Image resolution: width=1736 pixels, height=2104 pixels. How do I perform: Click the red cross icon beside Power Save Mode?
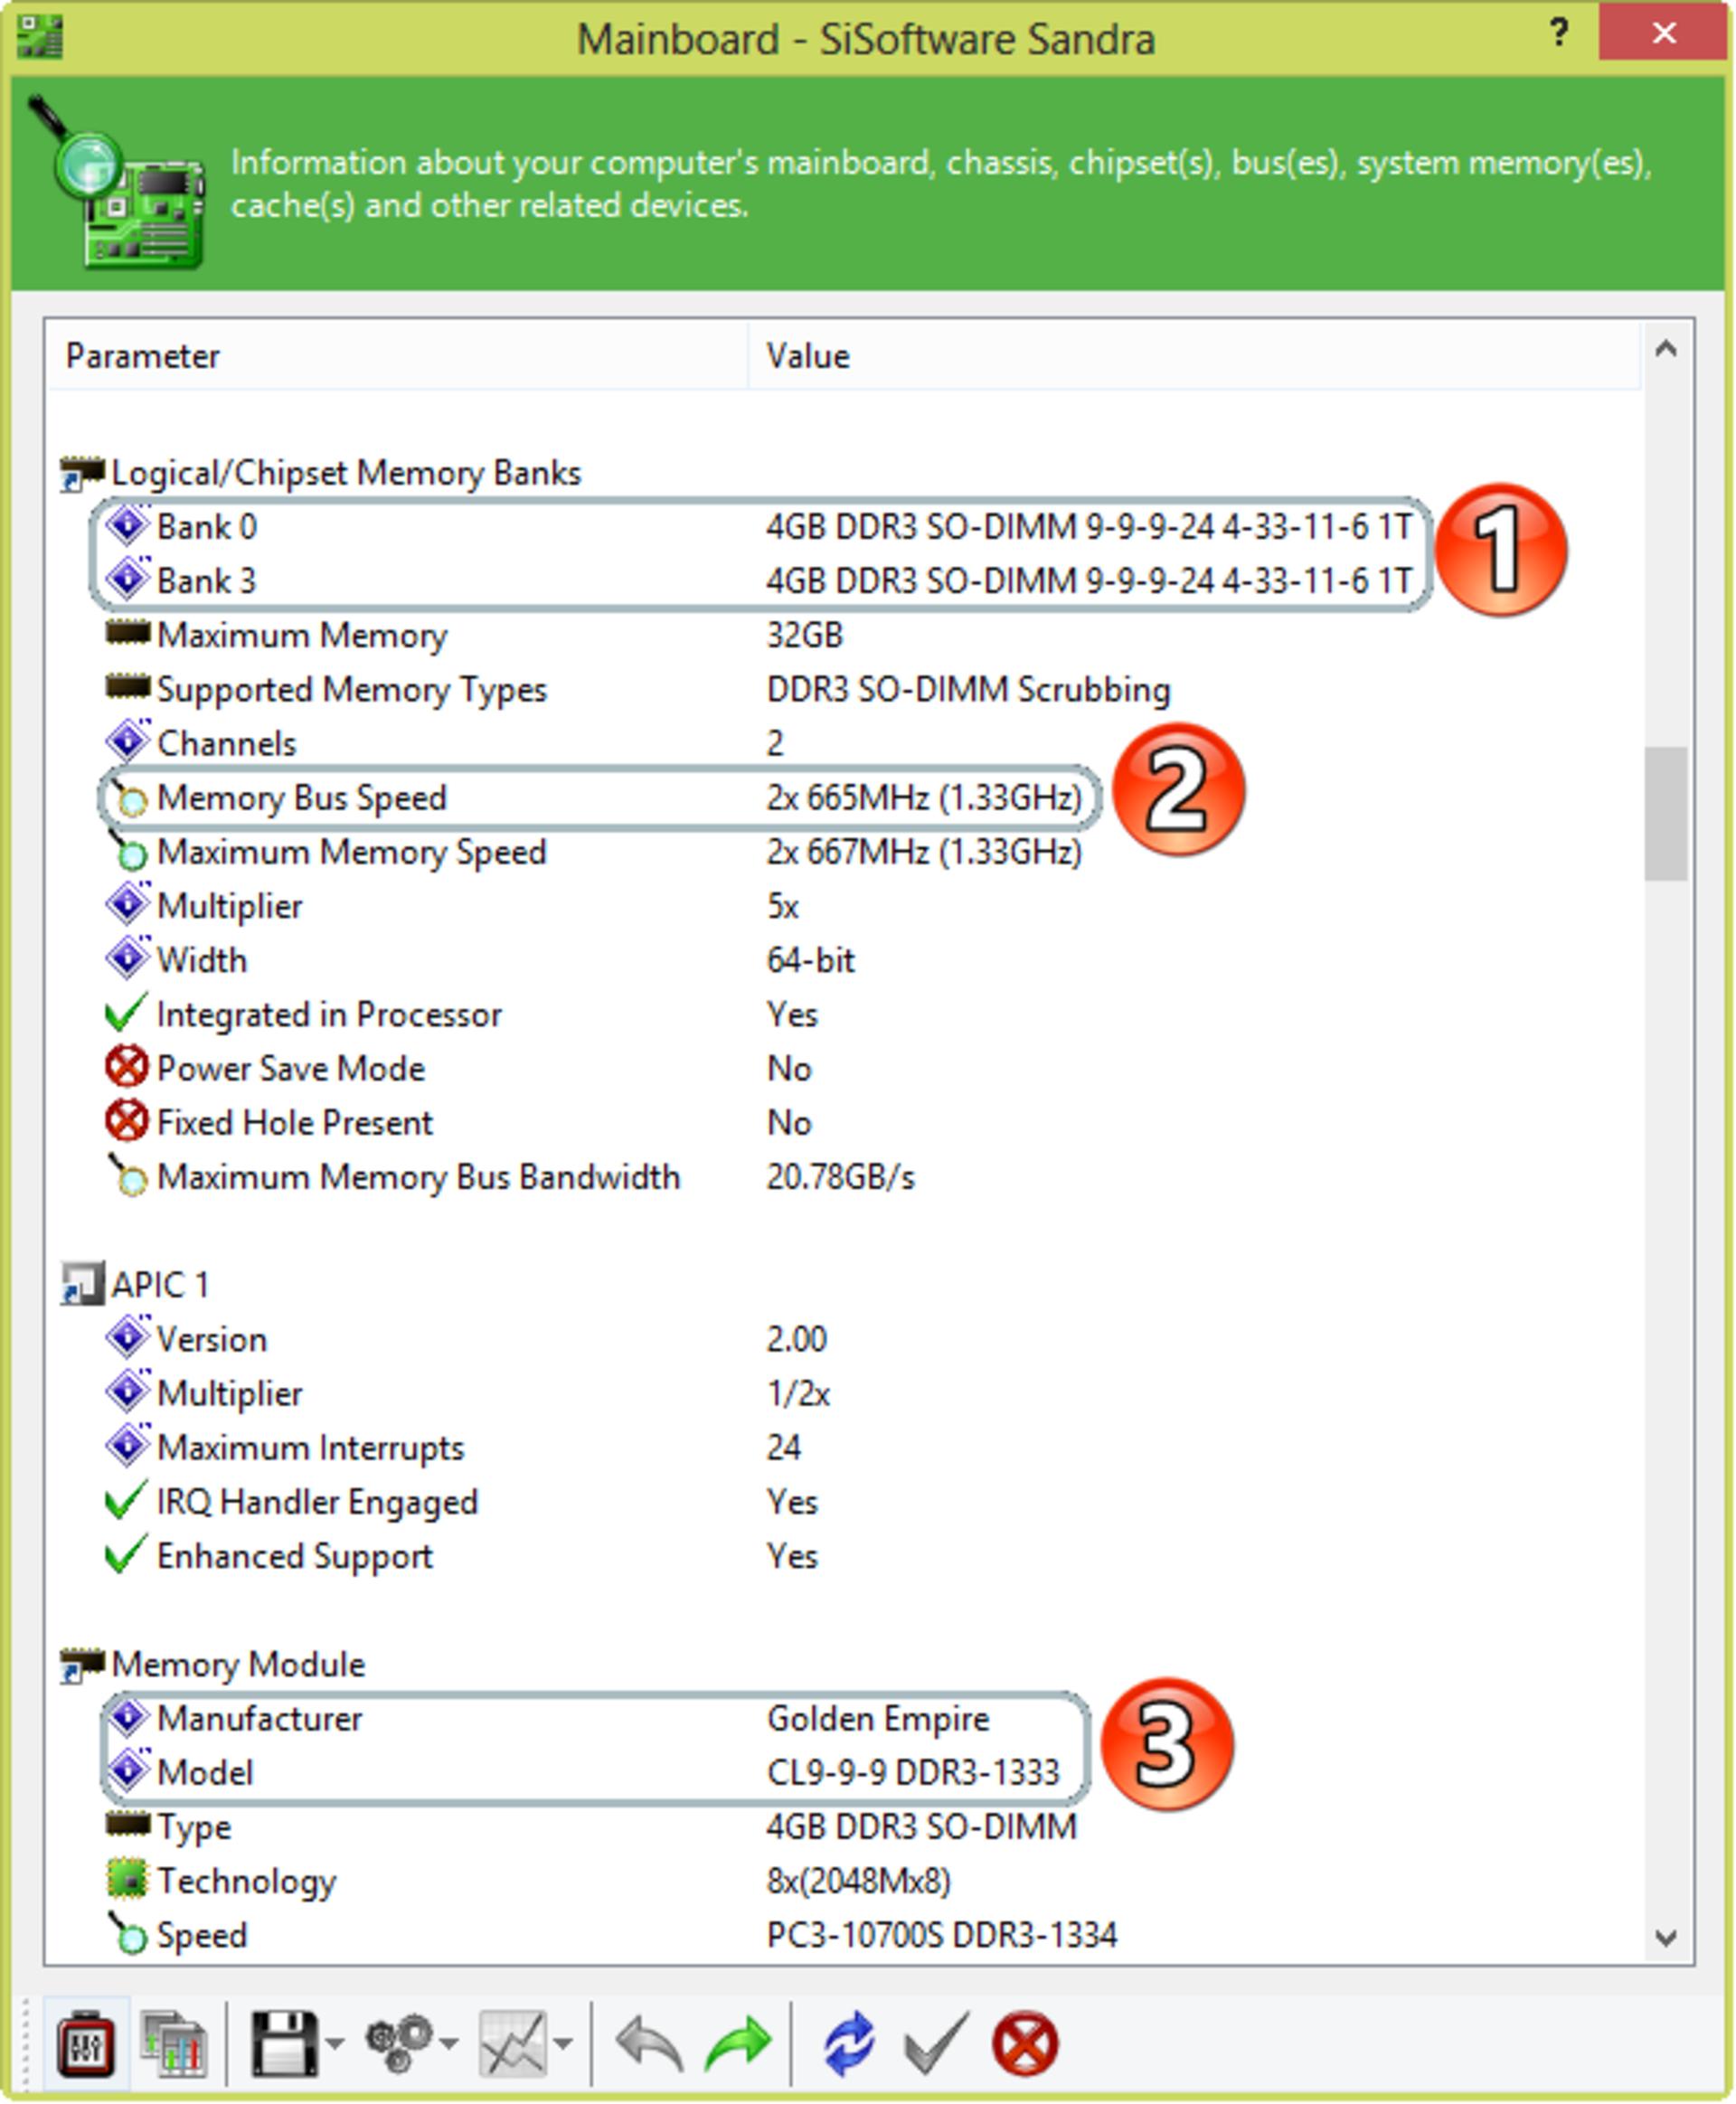click(x=127, y=1066)
